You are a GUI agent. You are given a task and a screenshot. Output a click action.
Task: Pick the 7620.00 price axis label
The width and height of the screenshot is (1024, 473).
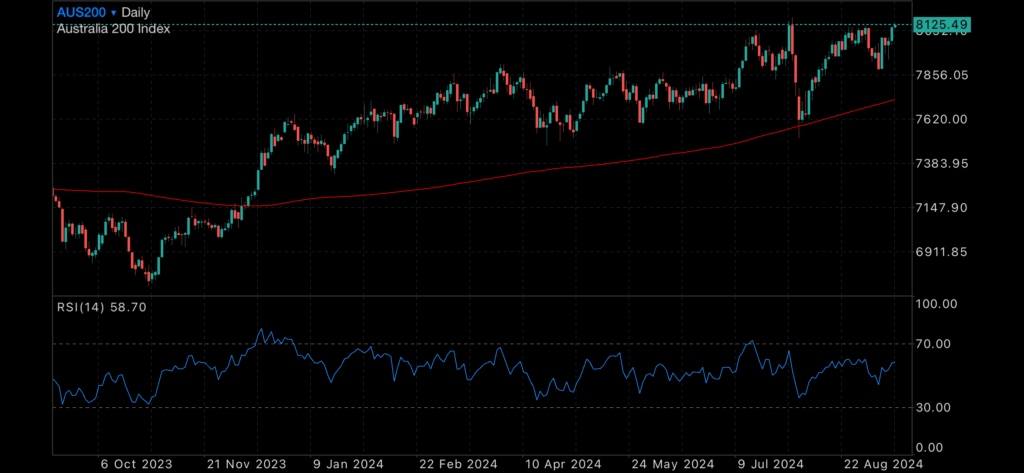tap(941, 120)
